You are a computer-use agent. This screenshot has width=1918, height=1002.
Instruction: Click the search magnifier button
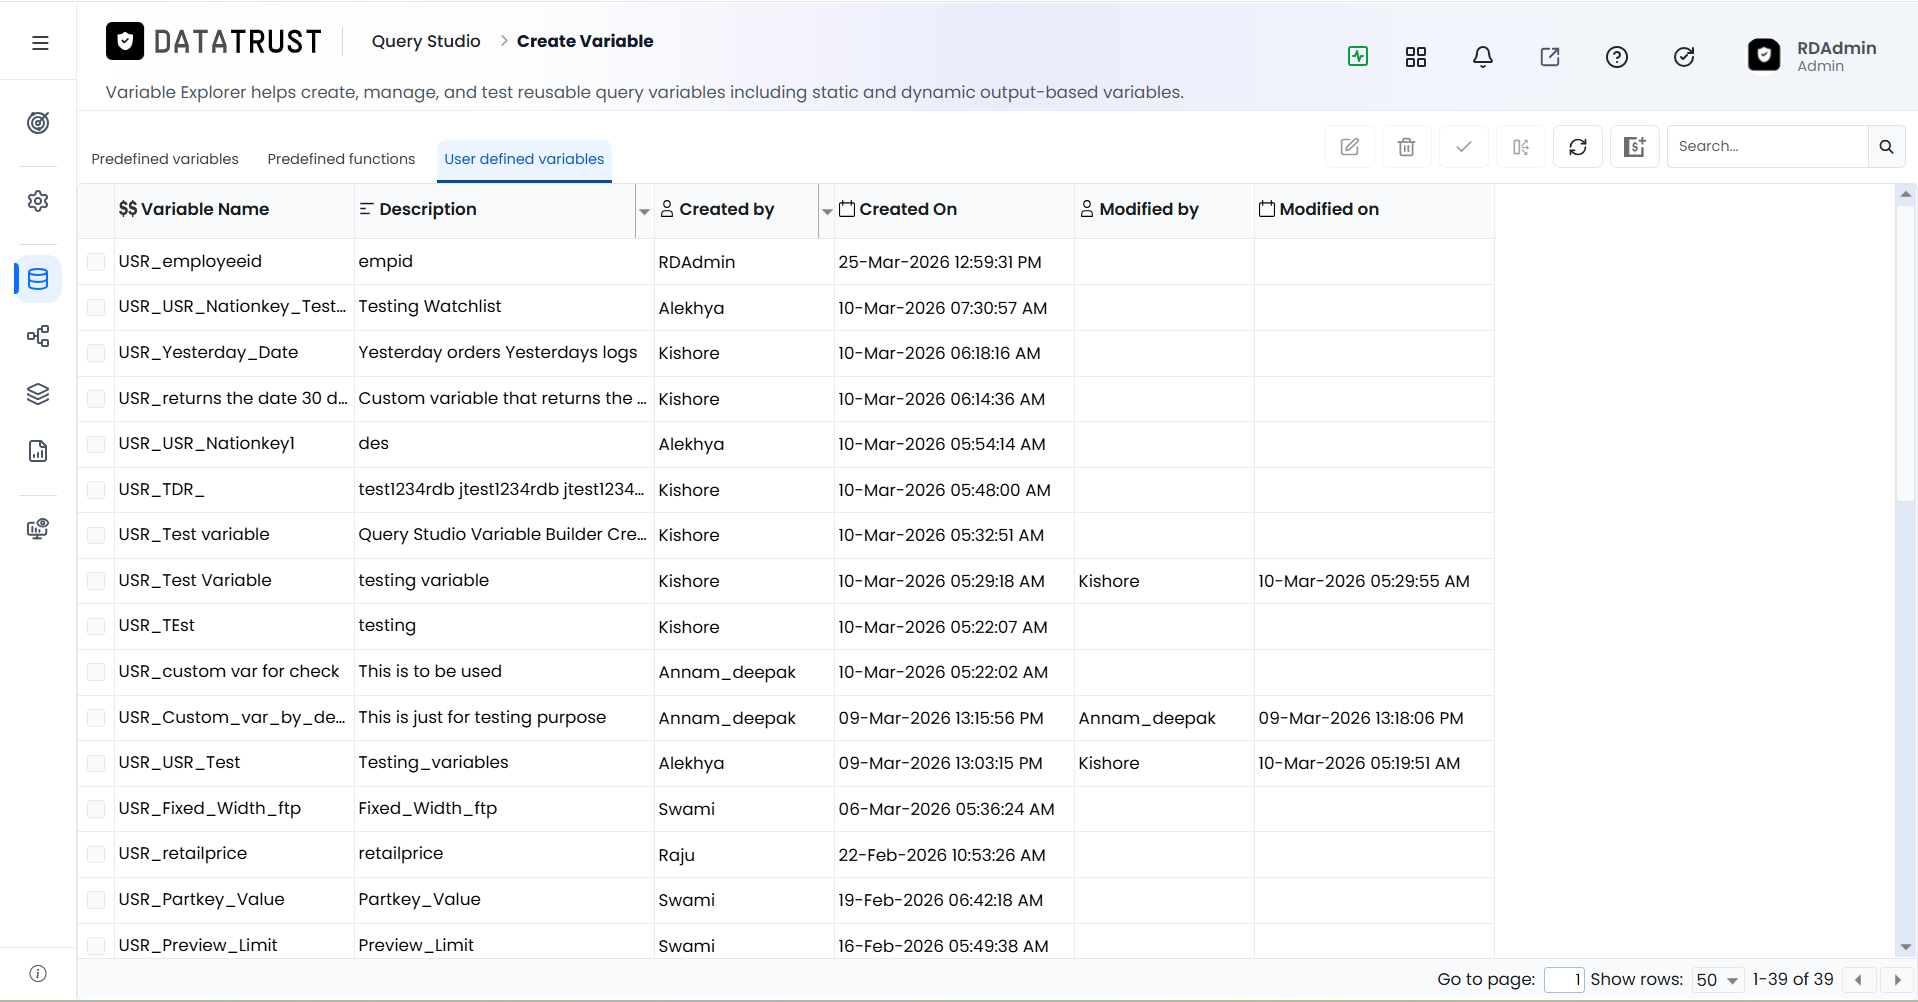coord(1886,147)
